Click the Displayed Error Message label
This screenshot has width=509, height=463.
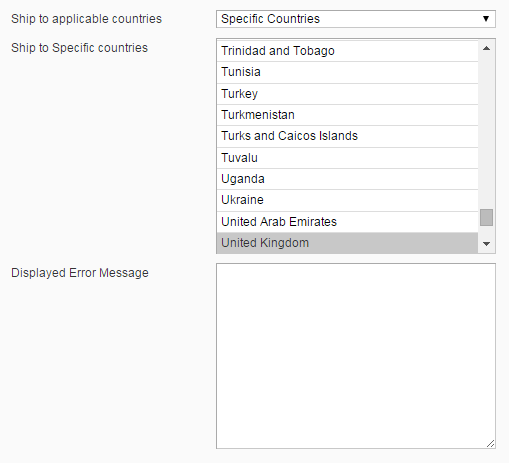[x=80, y=273]
